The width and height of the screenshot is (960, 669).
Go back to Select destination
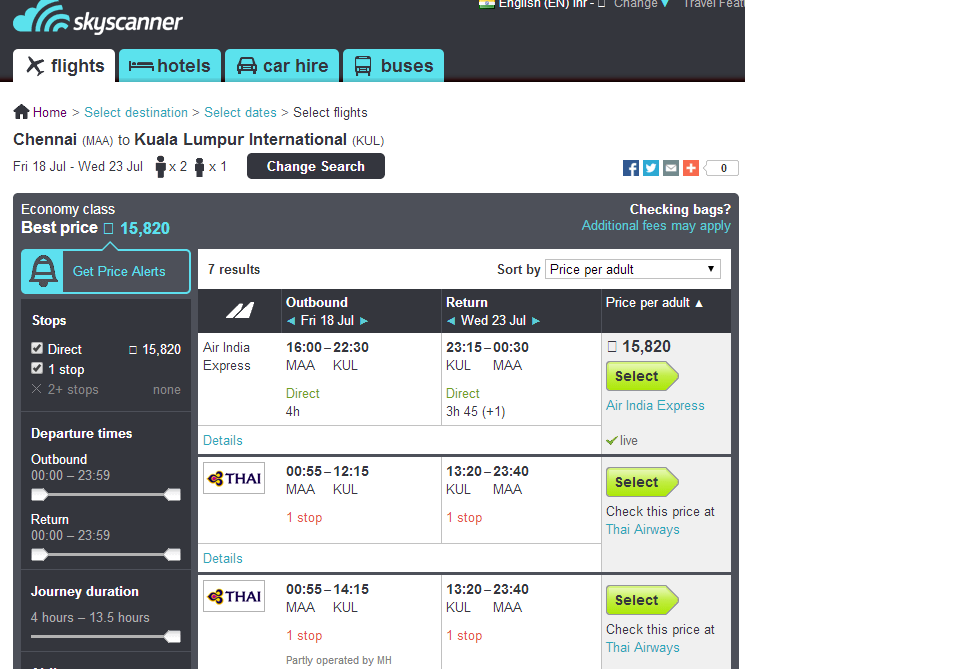(x=136, y=113)
